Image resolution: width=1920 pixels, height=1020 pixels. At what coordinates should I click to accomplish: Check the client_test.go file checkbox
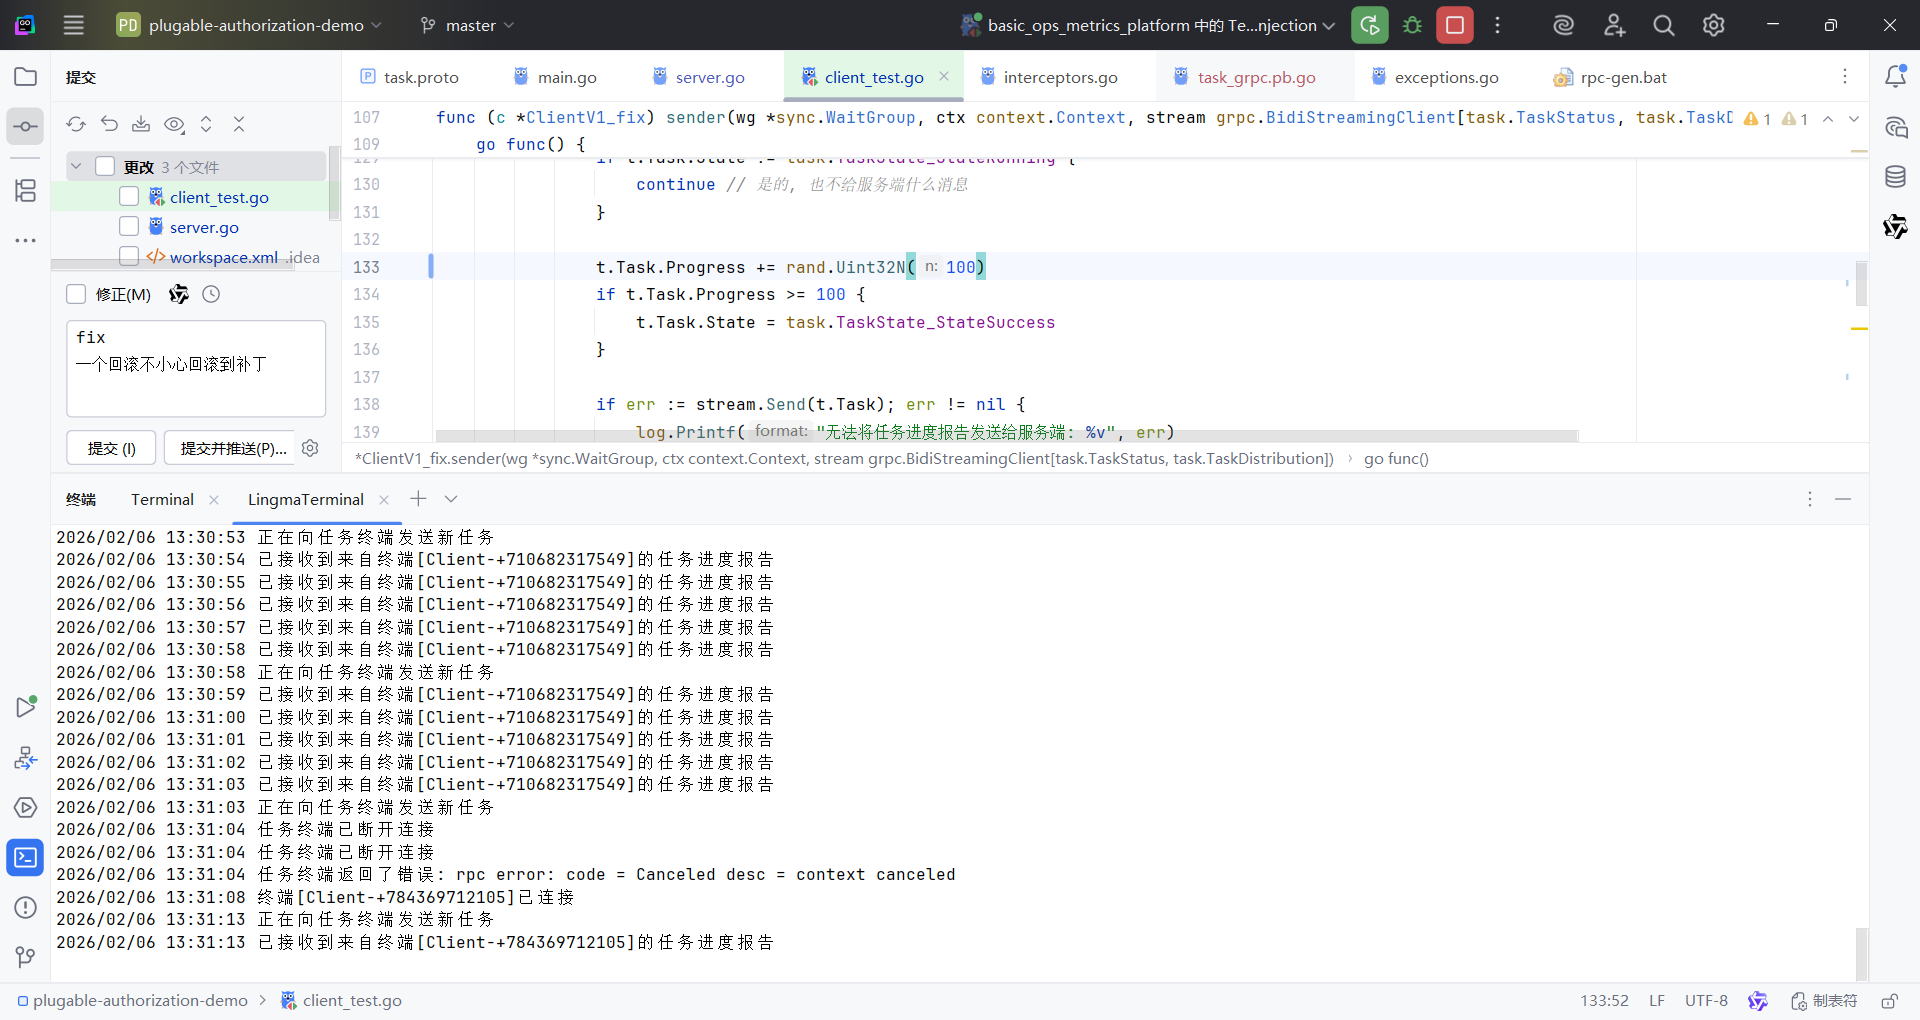[129, 197]
